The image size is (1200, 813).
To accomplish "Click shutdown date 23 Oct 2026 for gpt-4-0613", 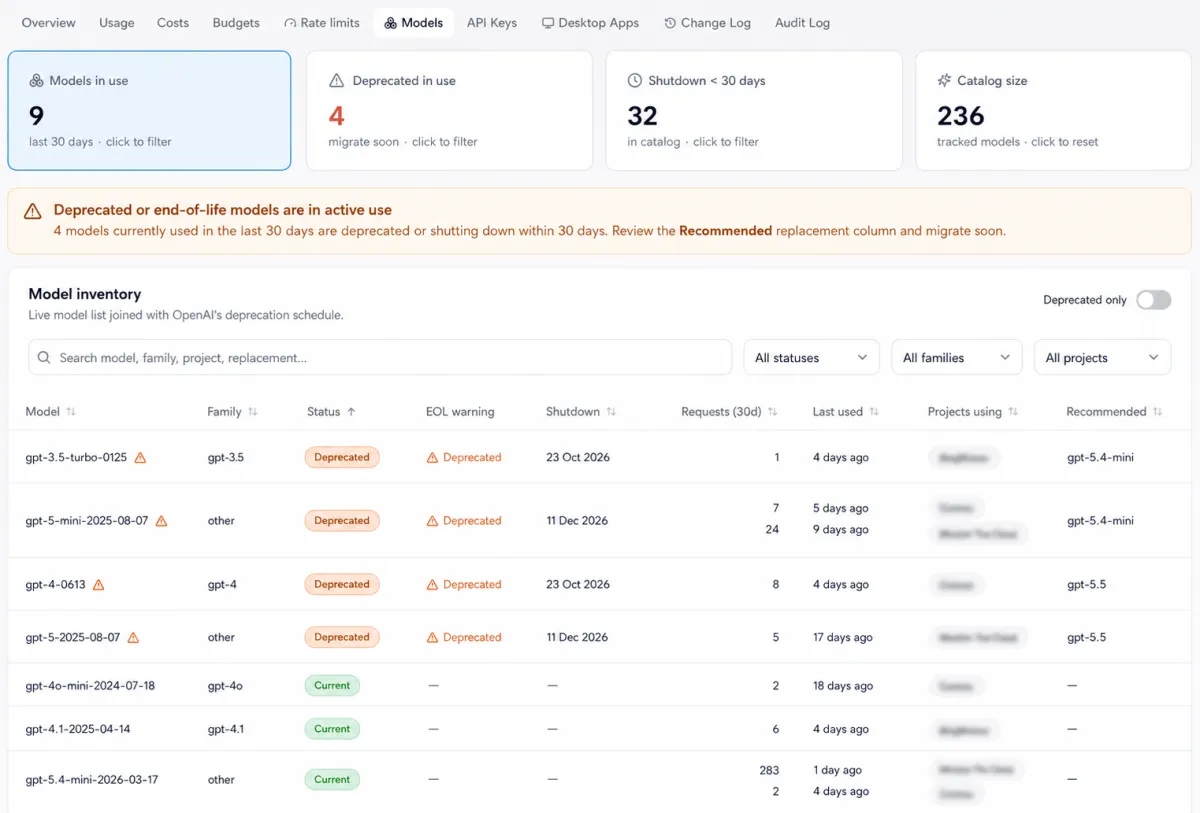I will coord(578,584).
